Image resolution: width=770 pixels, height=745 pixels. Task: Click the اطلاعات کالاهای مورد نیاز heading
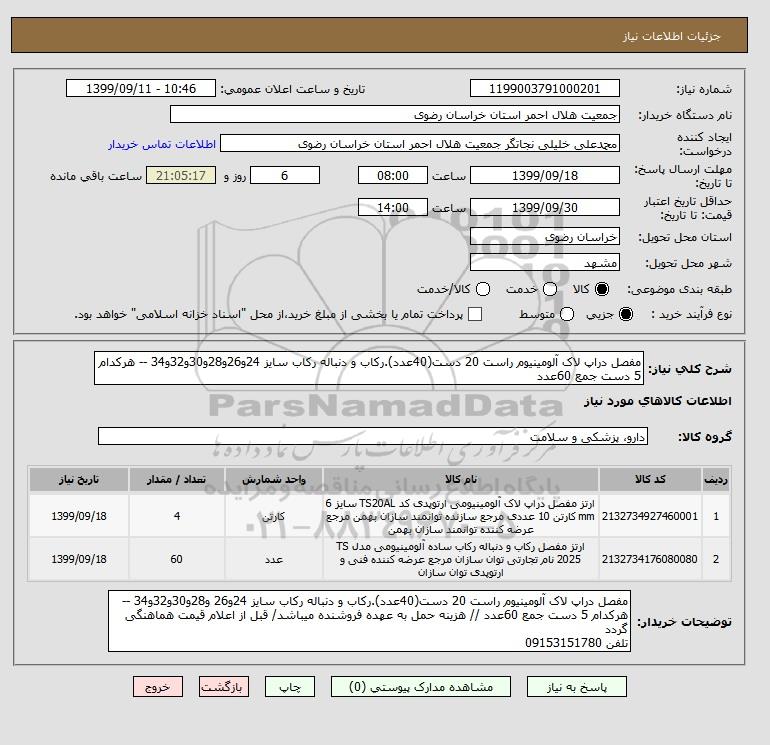point(658,401)
